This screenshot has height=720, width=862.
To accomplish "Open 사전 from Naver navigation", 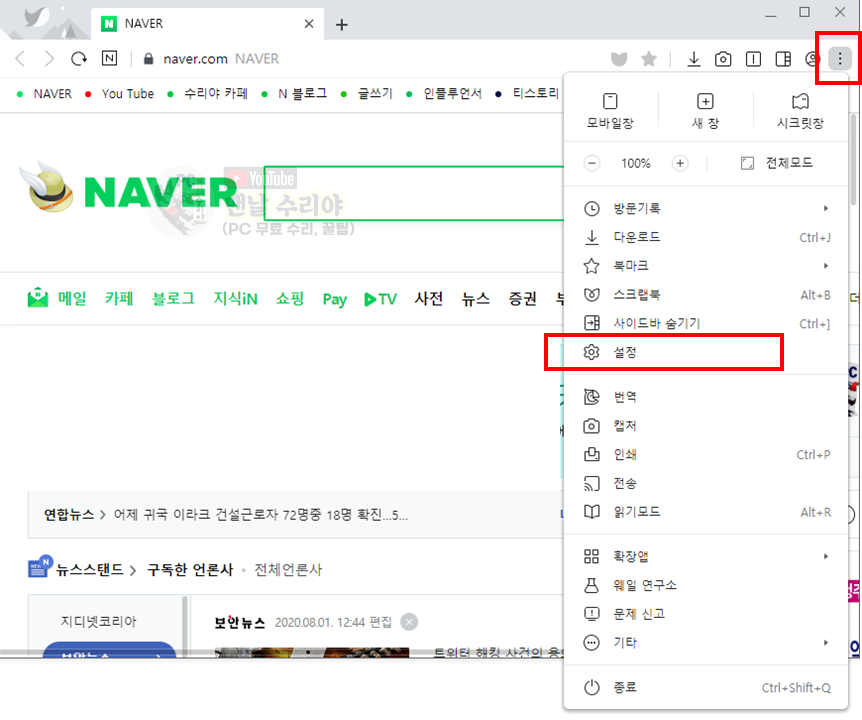I will [x=428, y=298].
